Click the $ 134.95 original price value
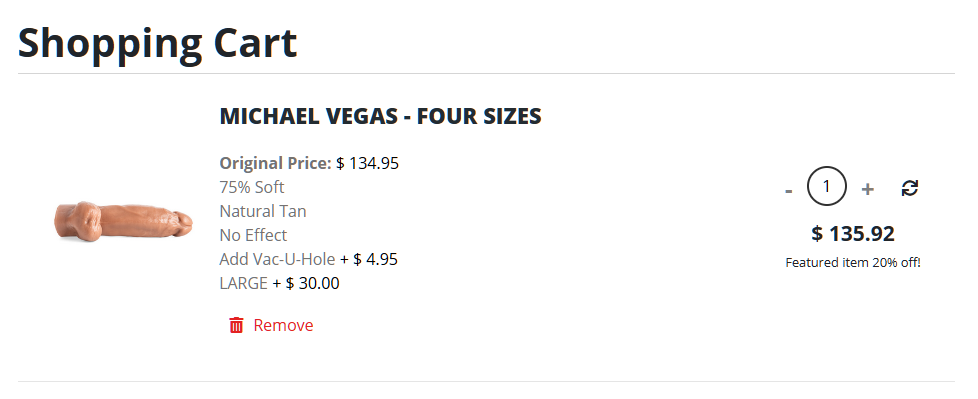Screen dimensions: 978x399 [x=367, y=163]
